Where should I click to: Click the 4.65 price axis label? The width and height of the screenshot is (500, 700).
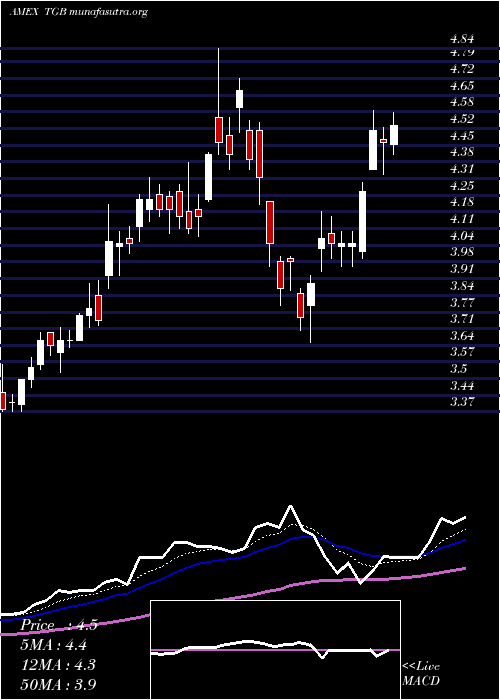tap(462, 85)
